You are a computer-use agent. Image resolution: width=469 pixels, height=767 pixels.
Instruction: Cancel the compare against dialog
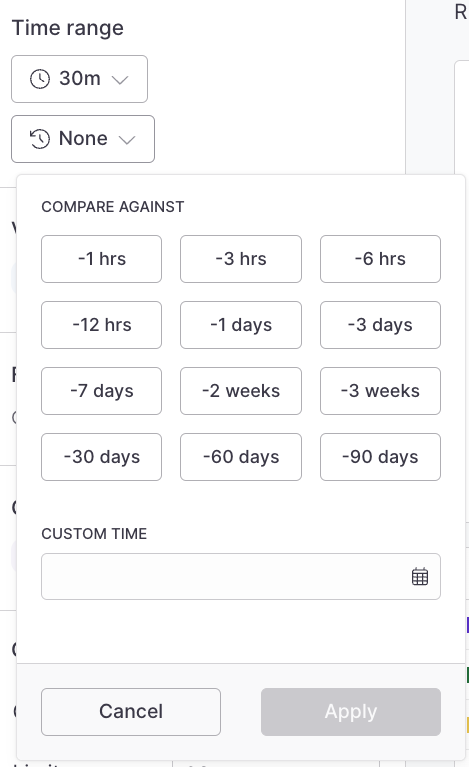pos(131,712)
